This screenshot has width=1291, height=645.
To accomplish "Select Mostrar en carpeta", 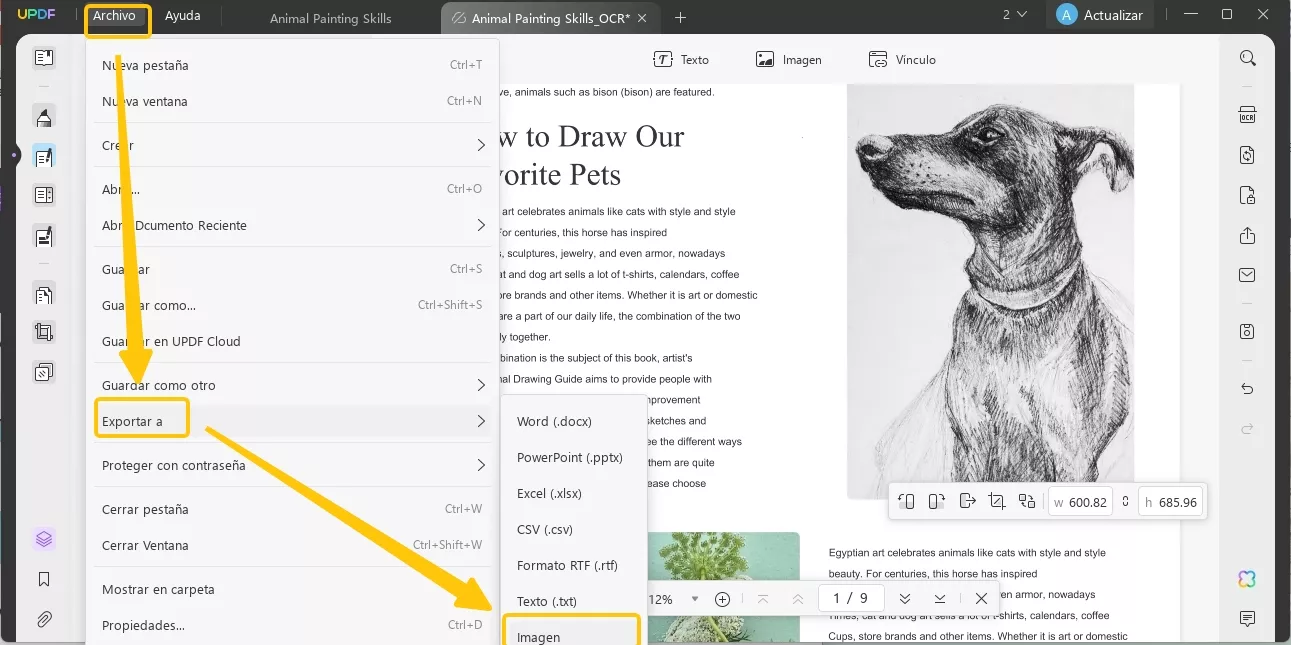I will 292,589.
